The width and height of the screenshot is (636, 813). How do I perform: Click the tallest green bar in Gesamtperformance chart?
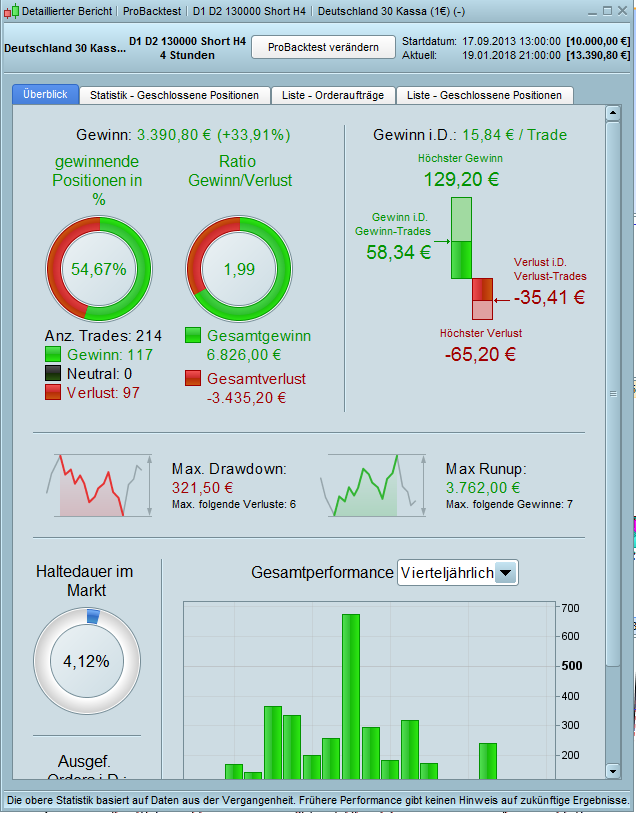[x=351, y=696]
